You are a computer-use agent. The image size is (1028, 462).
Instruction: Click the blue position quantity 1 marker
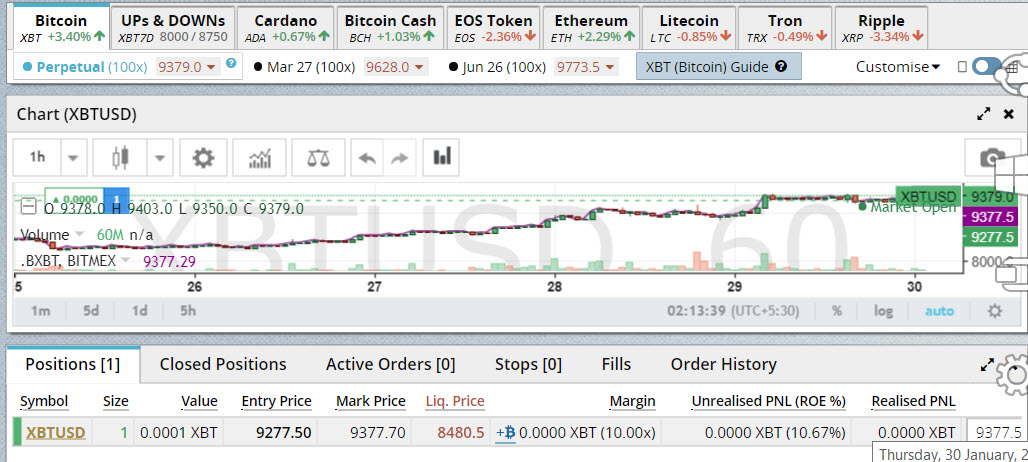[116, 199]
